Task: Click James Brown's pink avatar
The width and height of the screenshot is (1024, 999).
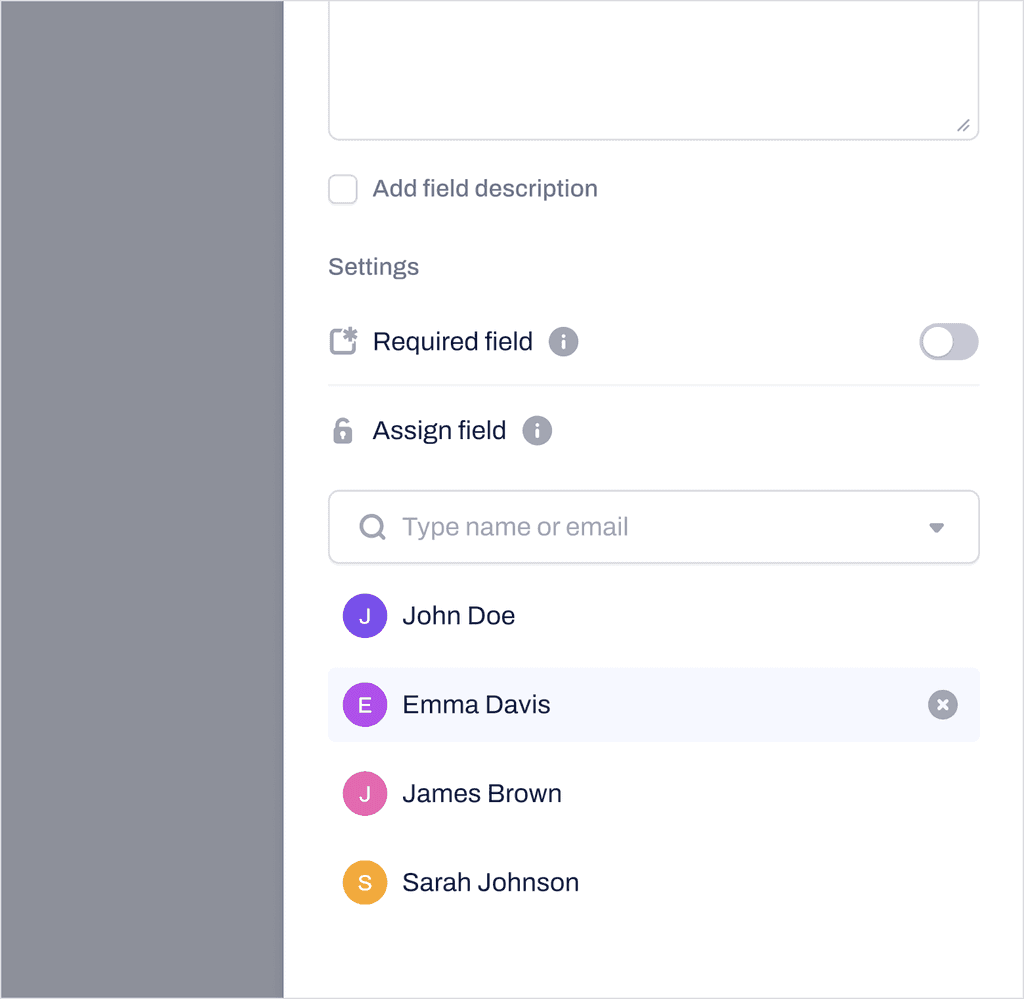Action: point(365,793)
